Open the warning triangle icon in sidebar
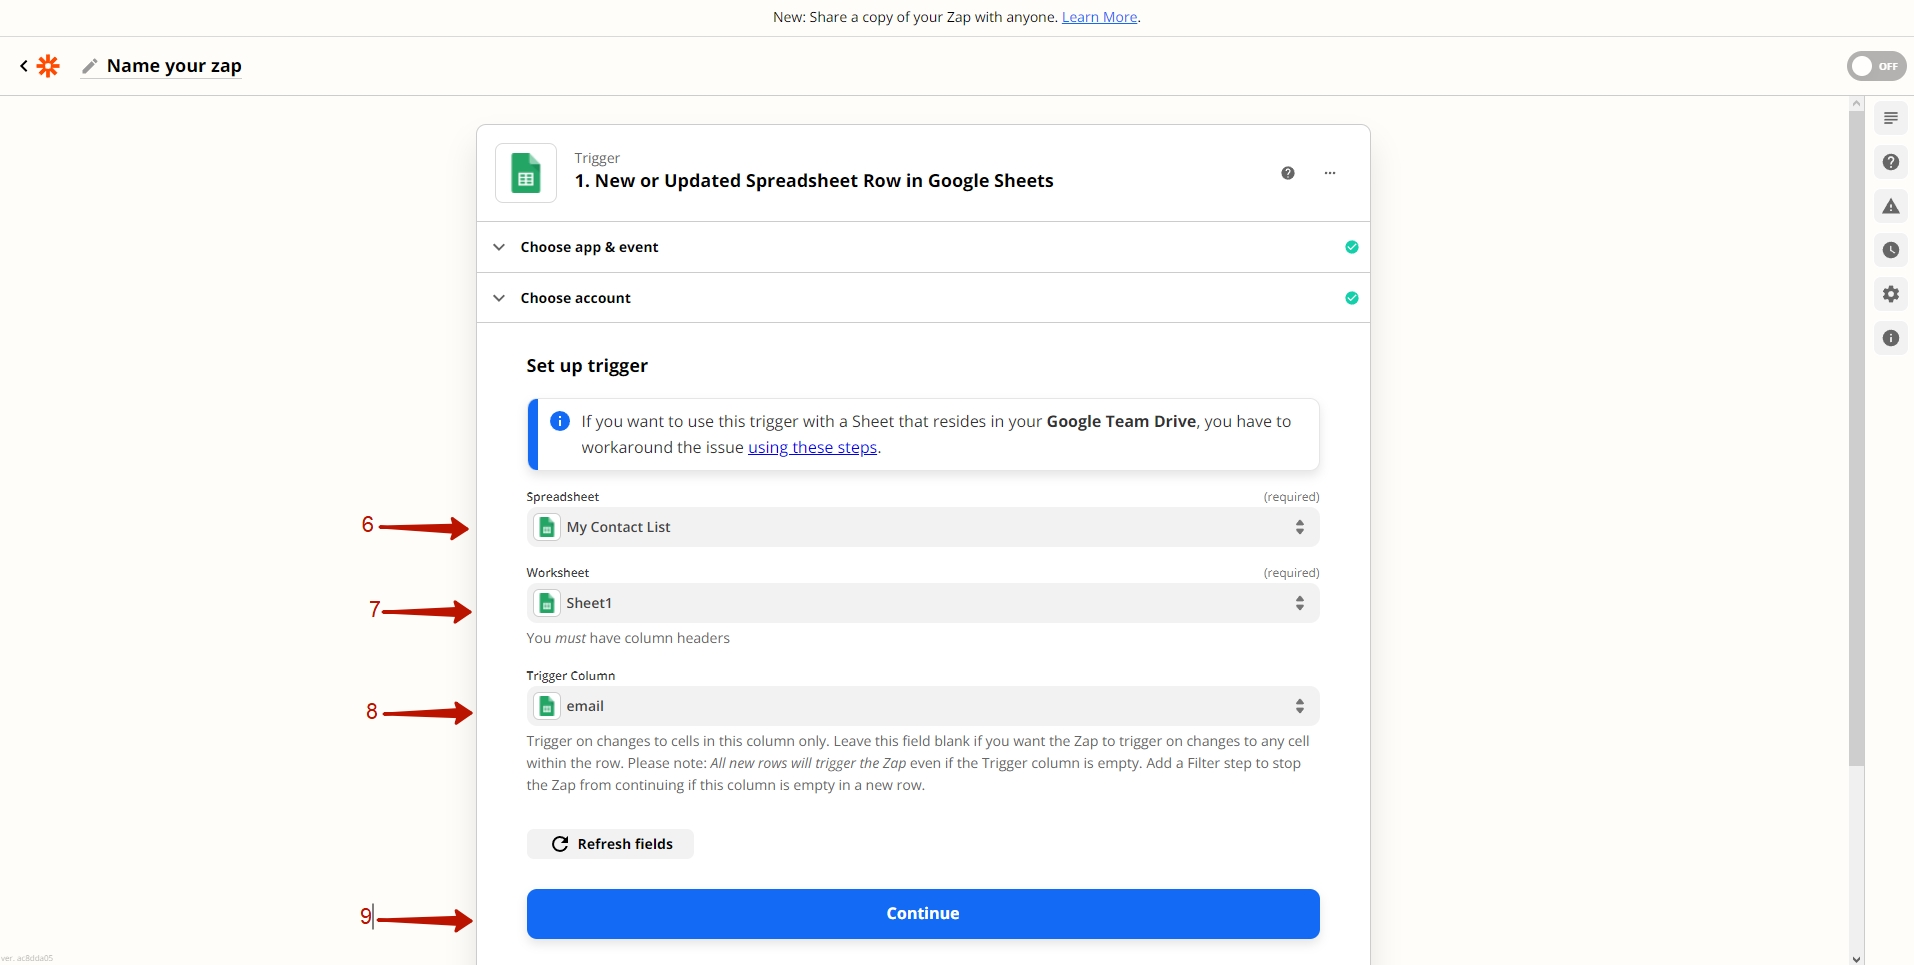Image resolution: width=1914 pixels, height=965 pixels. [1890, 206]
